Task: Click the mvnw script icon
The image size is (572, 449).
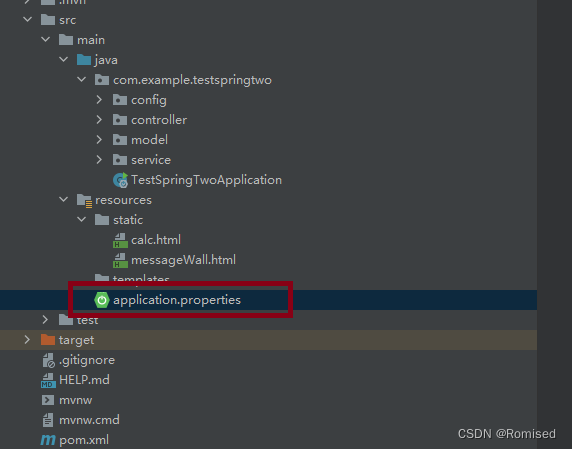Action: (48, 400)
